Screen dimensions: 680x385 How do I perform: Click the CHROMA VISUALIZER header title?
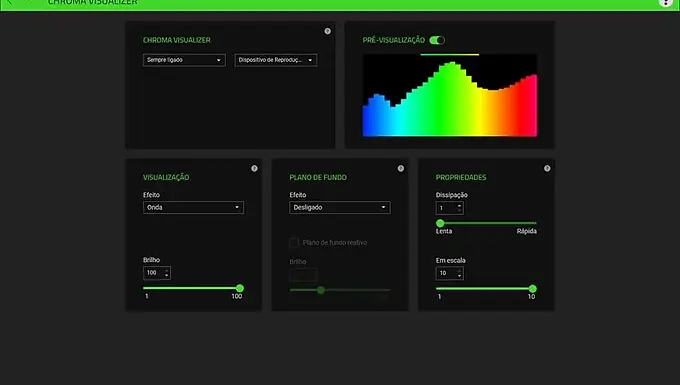[x=92, y=2]
